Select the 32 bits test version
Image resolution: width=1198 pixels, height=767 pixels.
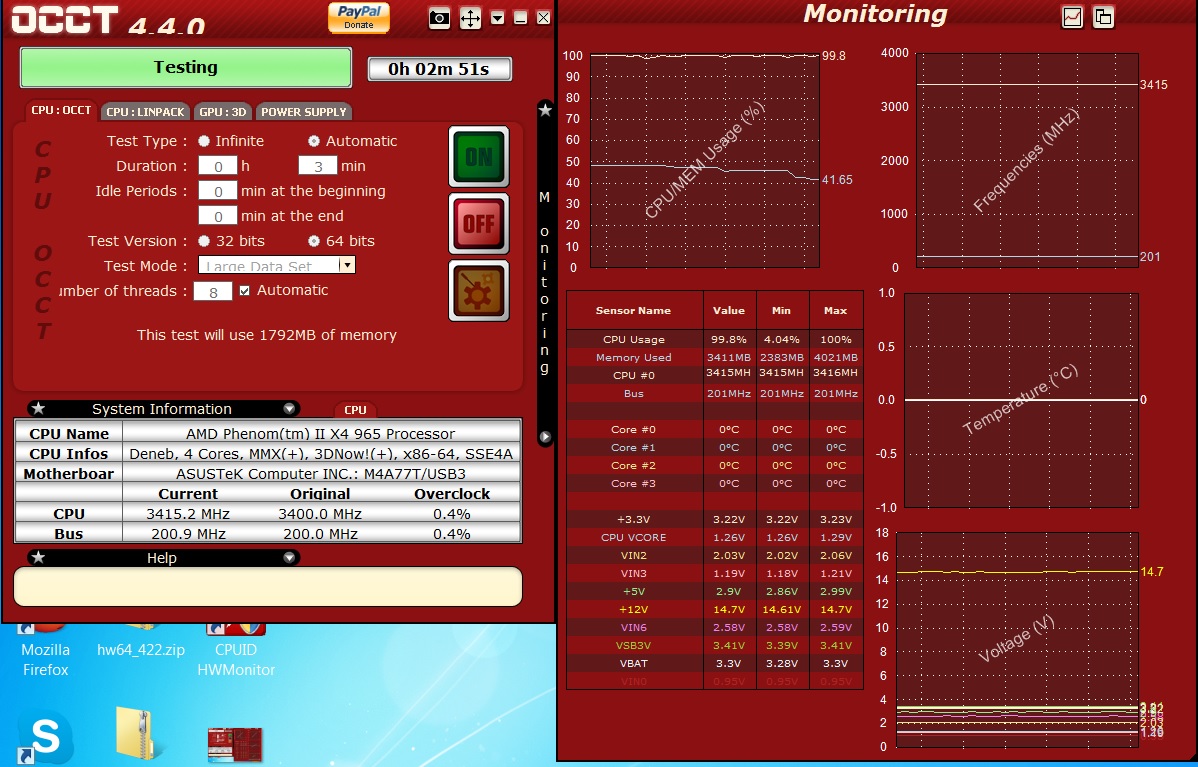click(x=204, y=241)
